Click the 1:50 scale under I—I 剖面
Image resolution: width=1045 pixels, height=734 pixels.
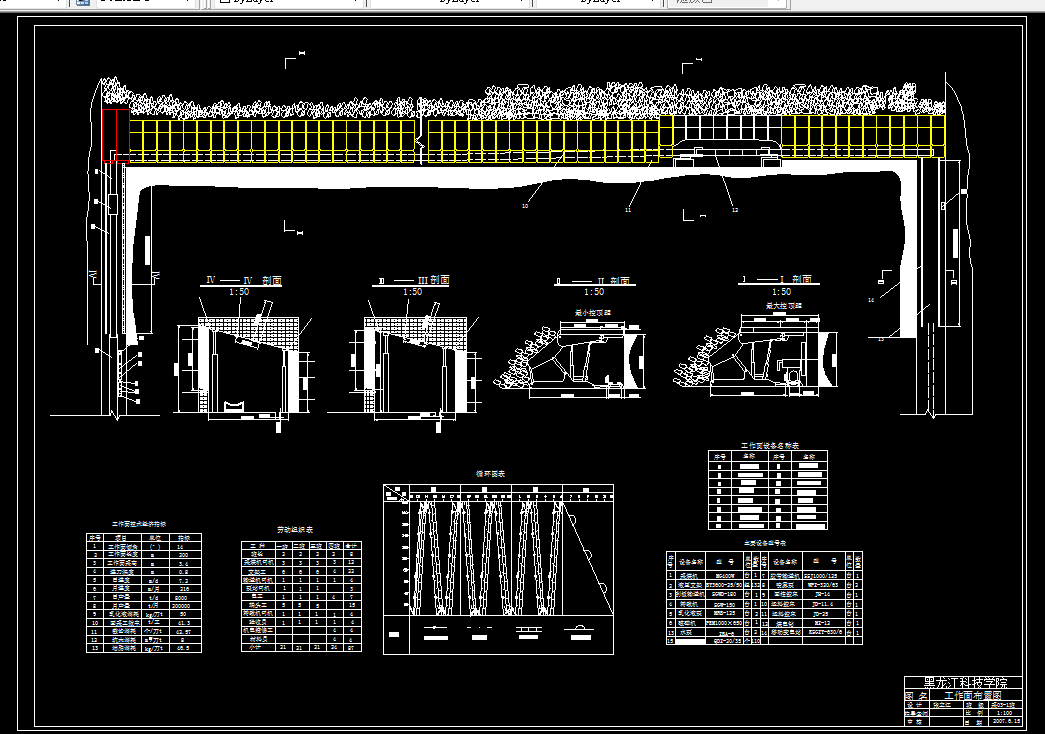click(781, 292)
